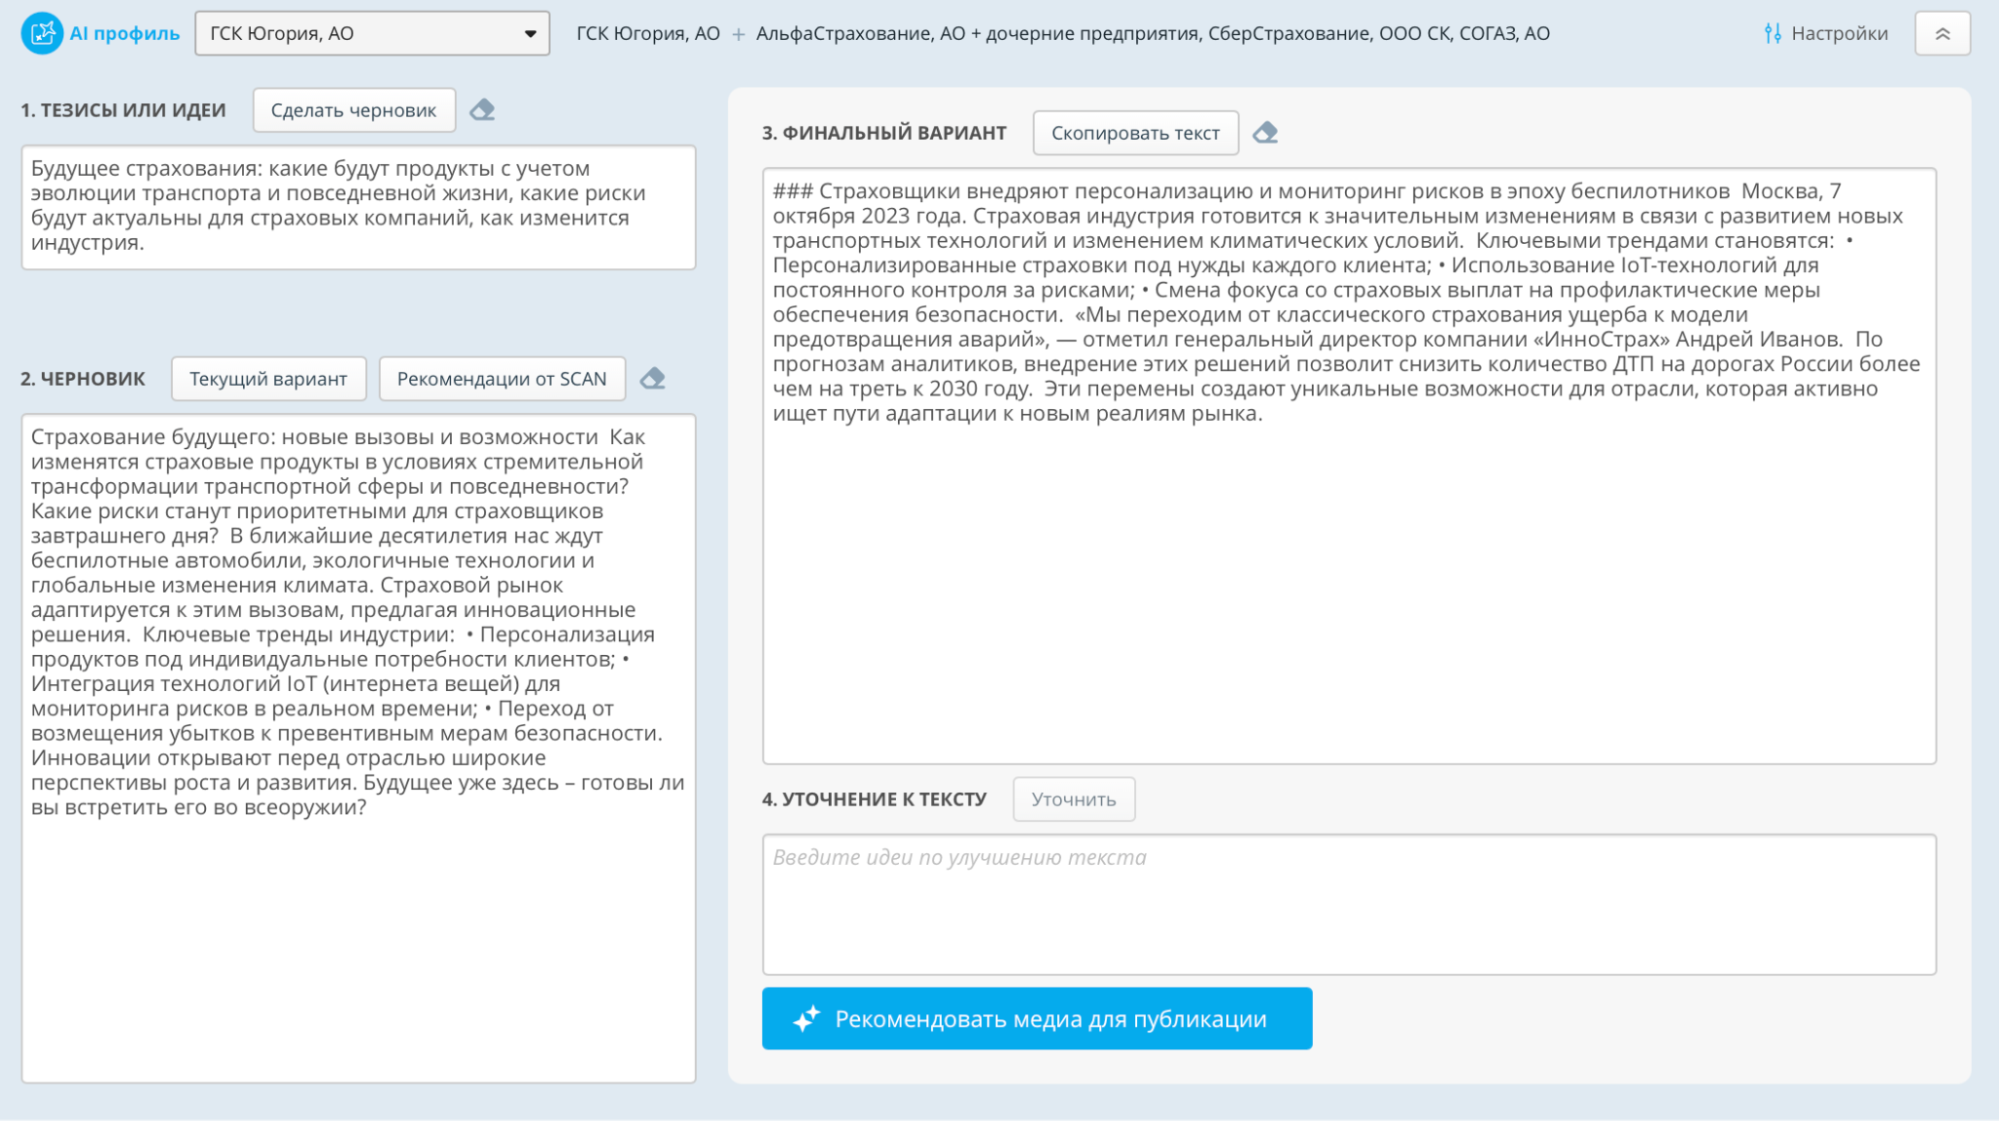This screenshot has height=1121, width=1999.
Task: Open the ГСК Югория company dropdown
Action: pos(371,32)
